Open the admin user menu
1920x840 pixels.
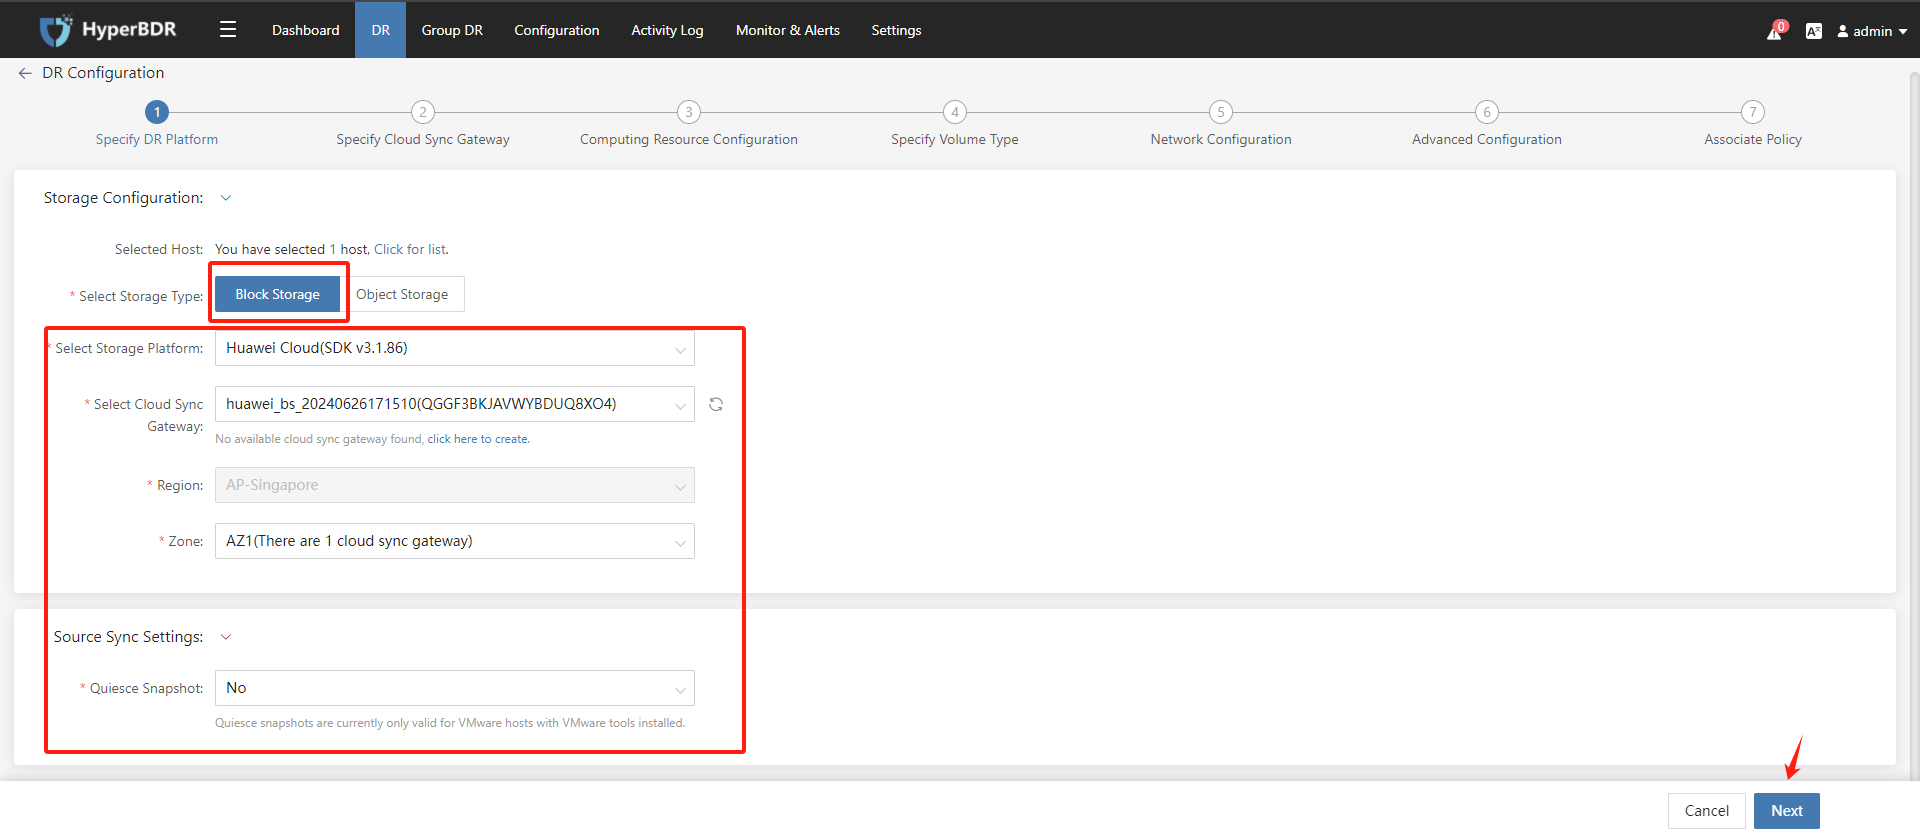(x=1872, y=31)
